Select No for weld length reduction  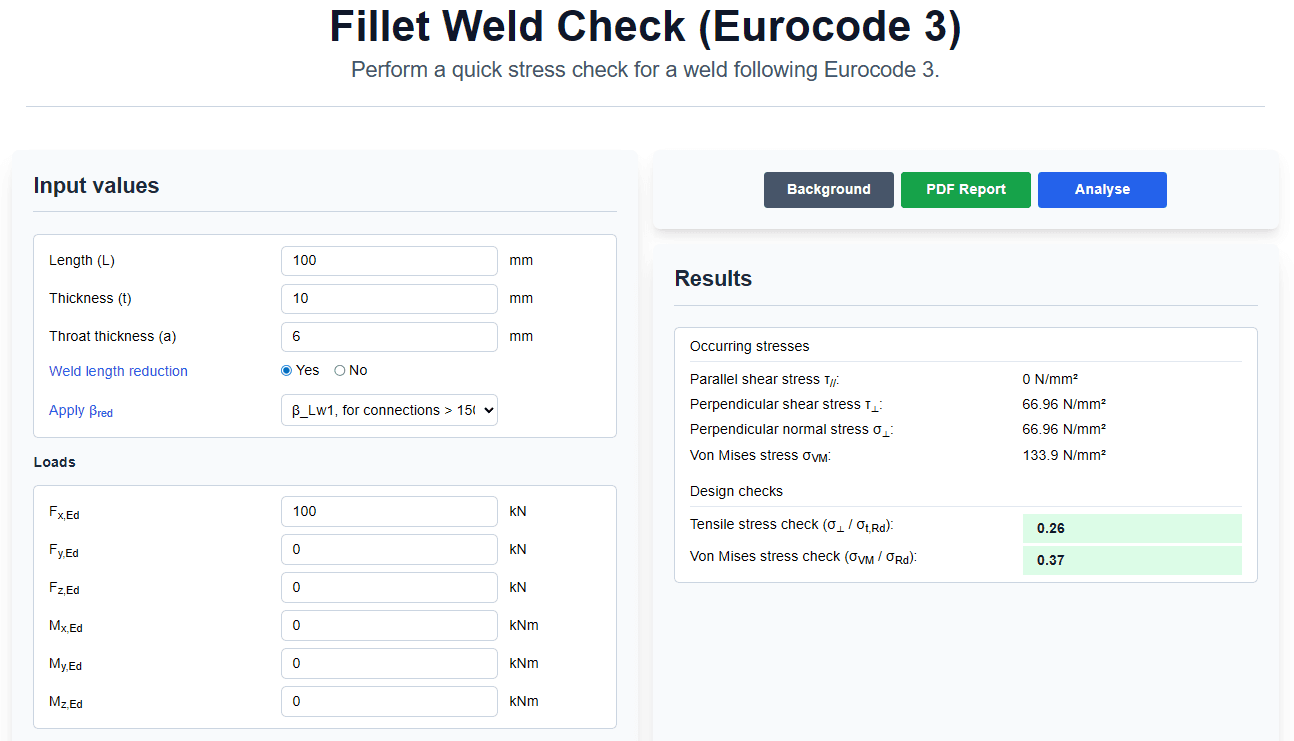click(x=340, y=371)
